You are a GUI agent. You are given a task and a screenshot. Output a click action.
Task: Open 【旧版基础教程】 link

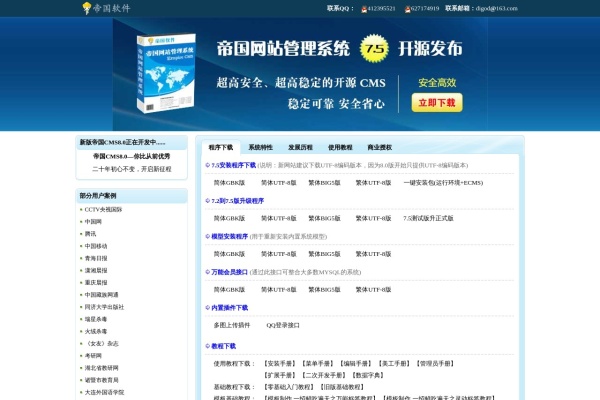coord(342,387)
